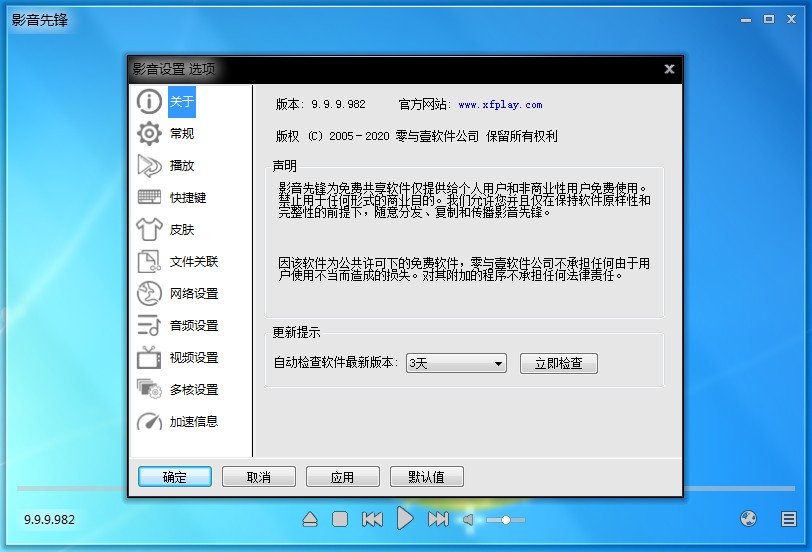Viewport: 812px width, 552px height.
Task: Click the 立即检查 check now button
Action: click(x=558, y=364)
